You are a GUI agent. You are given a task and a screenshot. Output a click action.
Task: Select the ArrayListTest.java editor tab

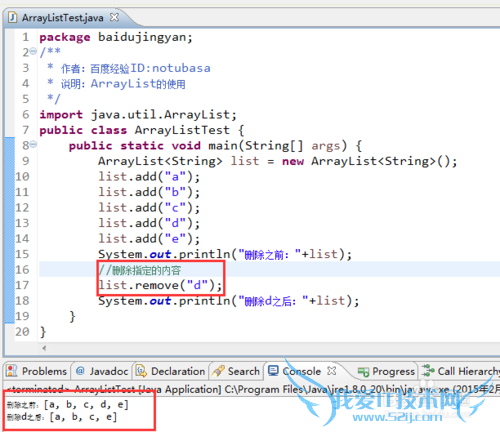[63, 17]
